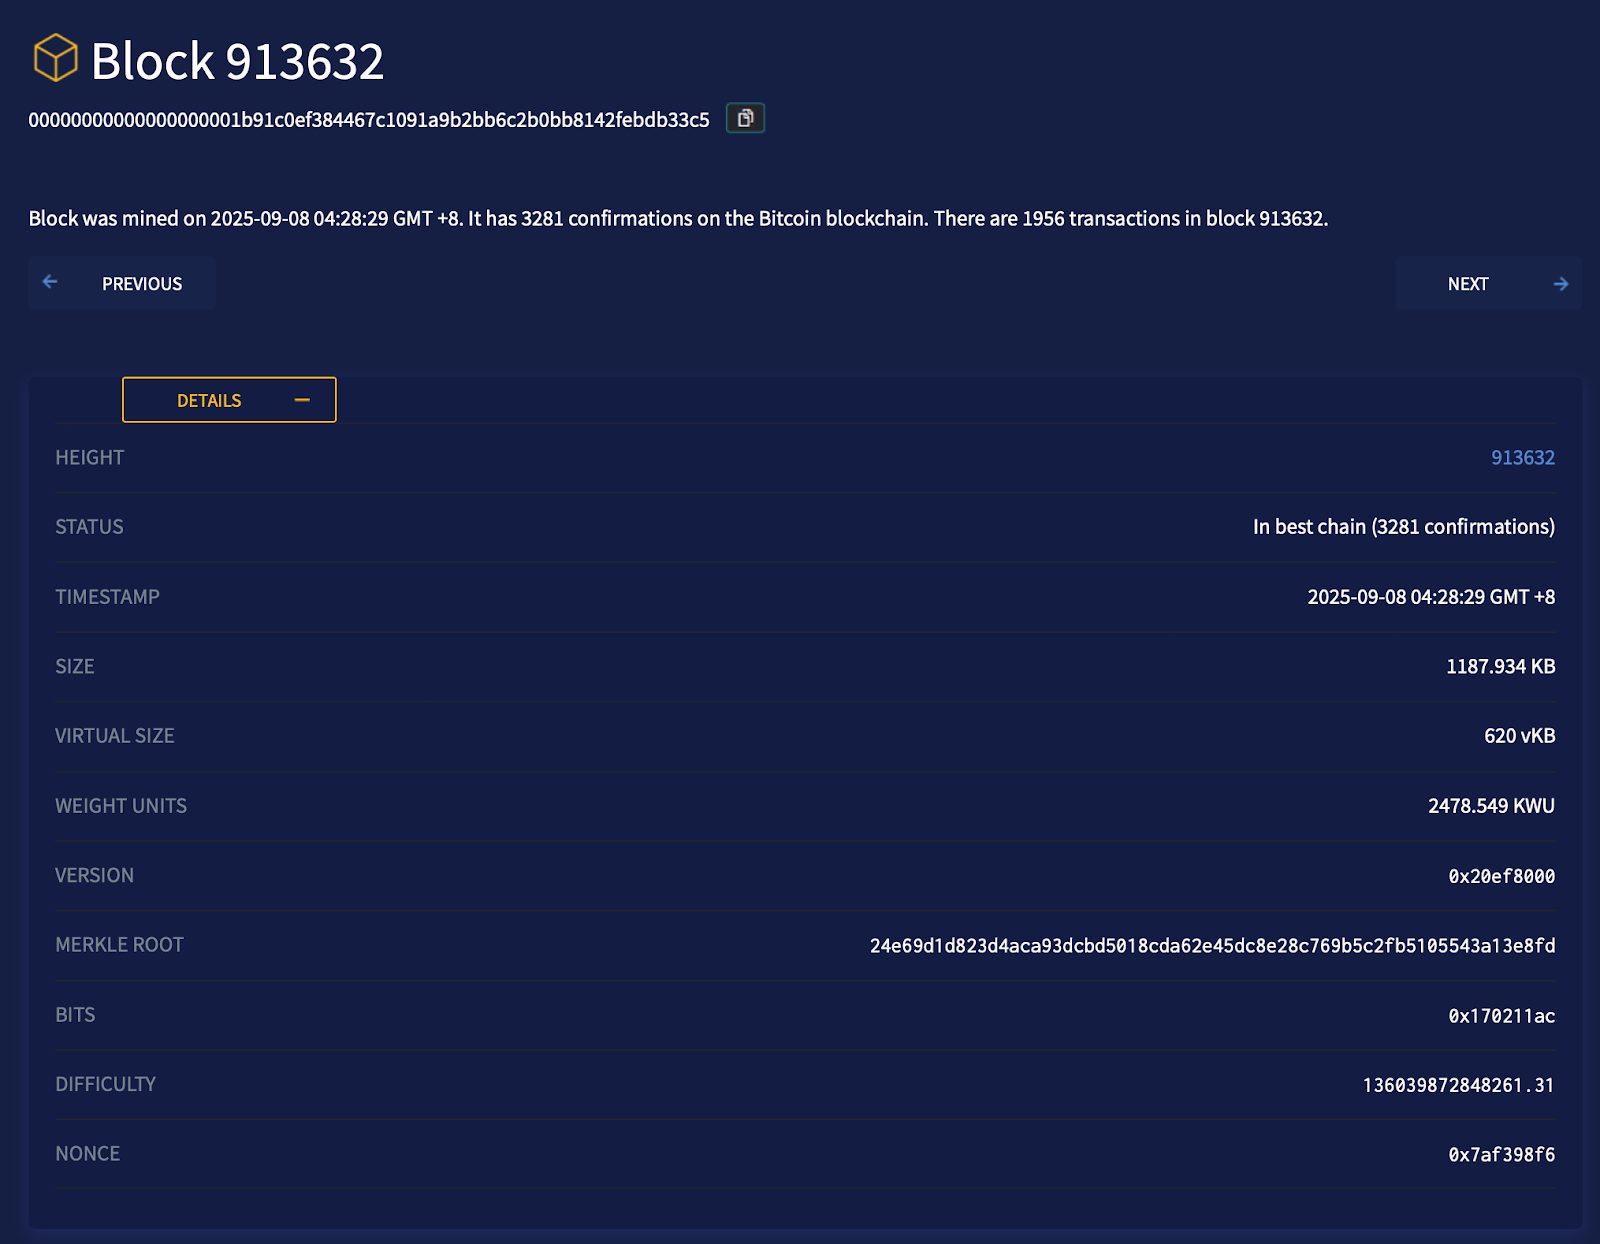Click the orange cube block icon

55,58
